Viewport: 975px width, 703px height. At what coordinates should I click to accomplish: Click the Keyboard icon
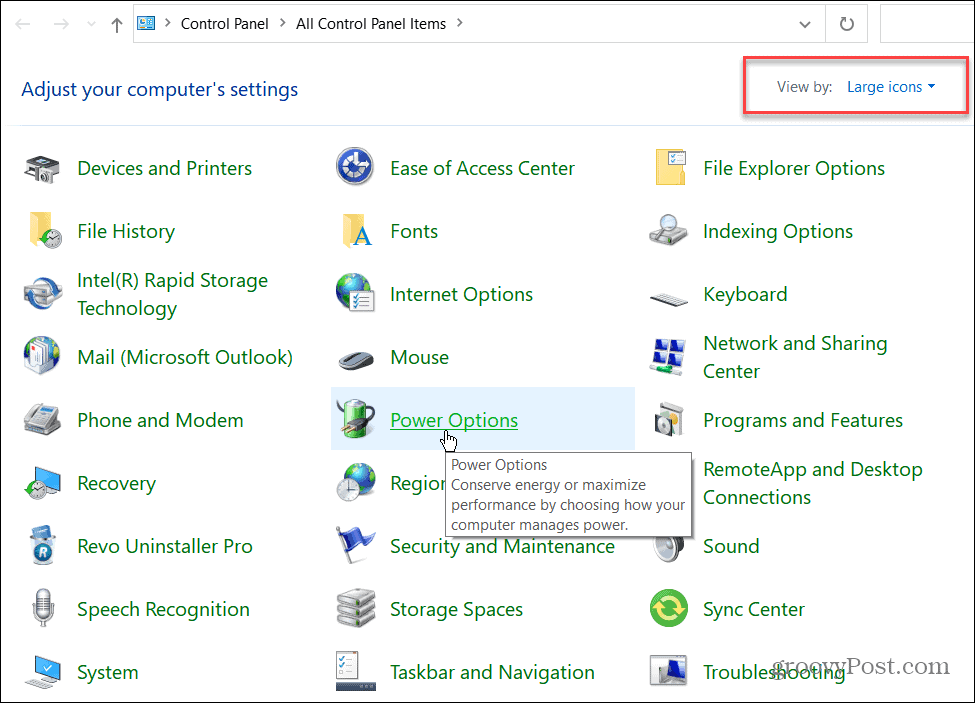tap(668, 296)
